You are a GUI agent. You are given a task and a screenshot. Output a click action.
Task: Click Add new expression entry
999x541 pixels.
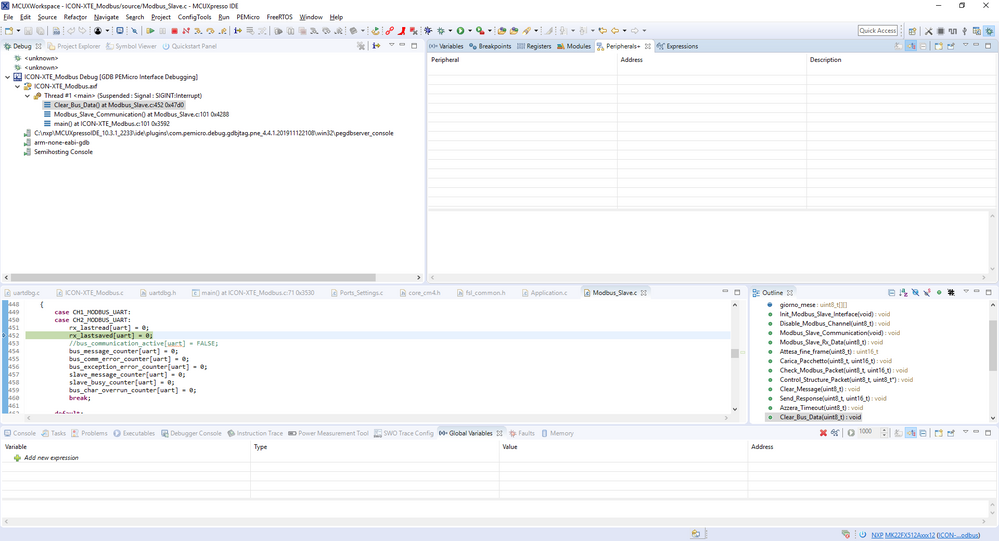click(x=51, y=458)
